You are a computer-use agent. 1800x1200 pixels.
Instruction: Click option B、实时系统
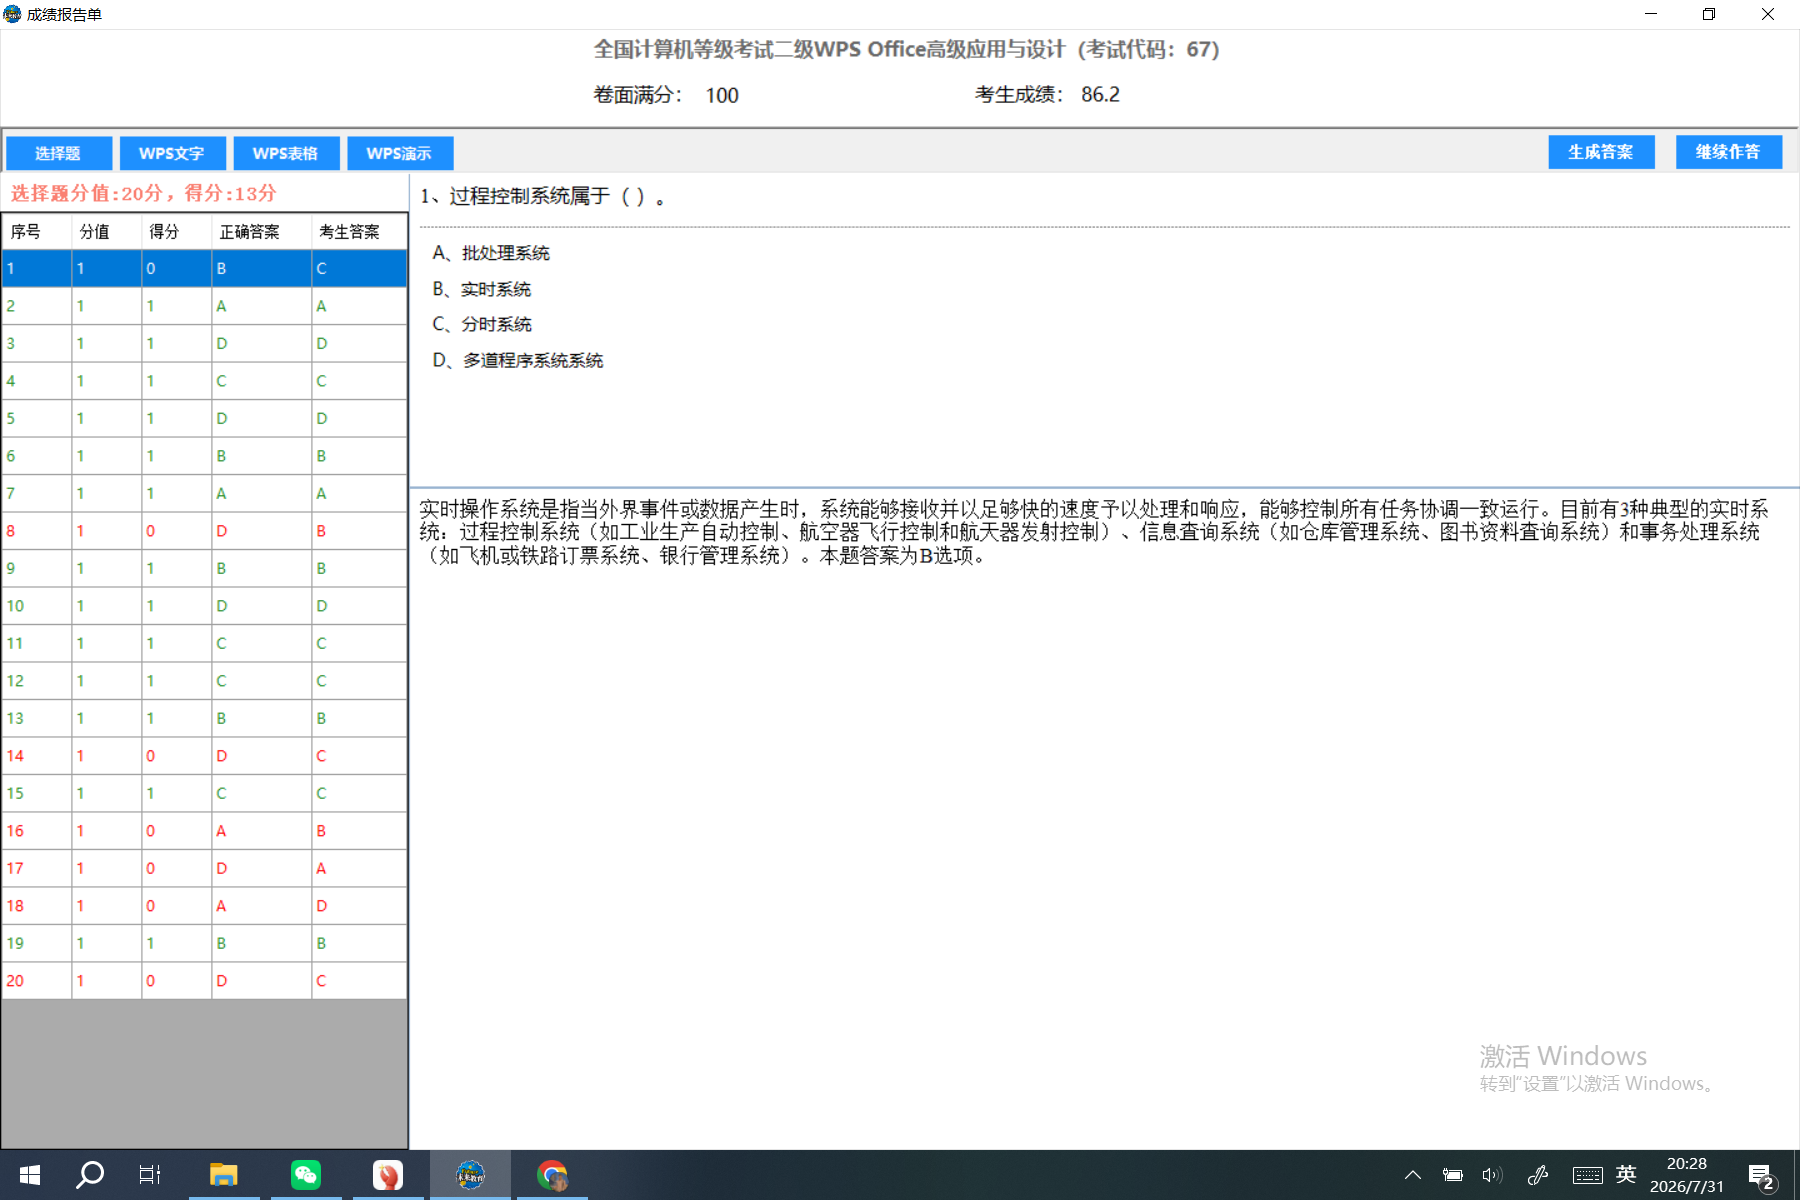click(482, 289)
